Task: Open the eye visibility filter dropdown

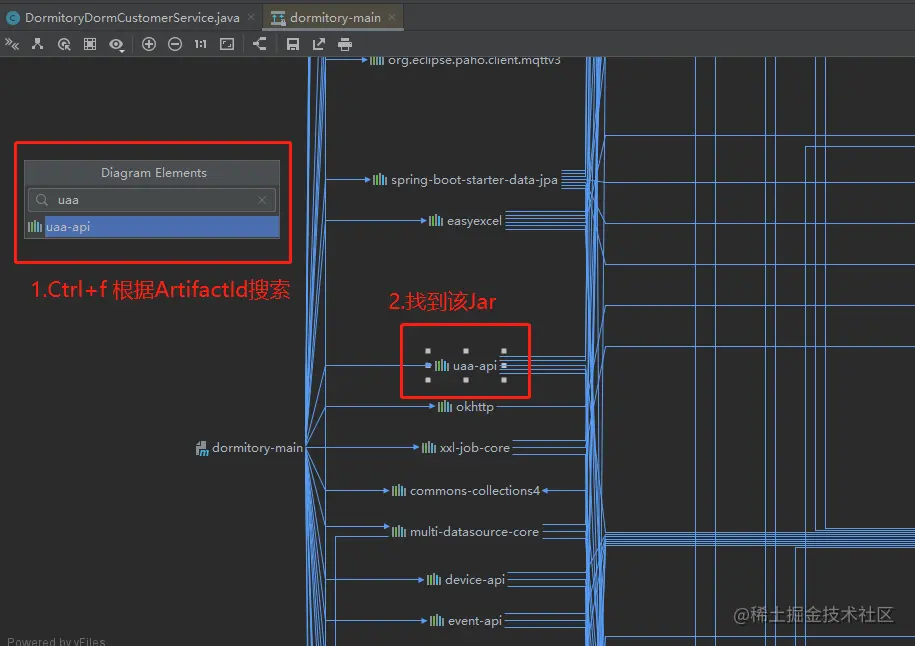Action: (117, 44)
